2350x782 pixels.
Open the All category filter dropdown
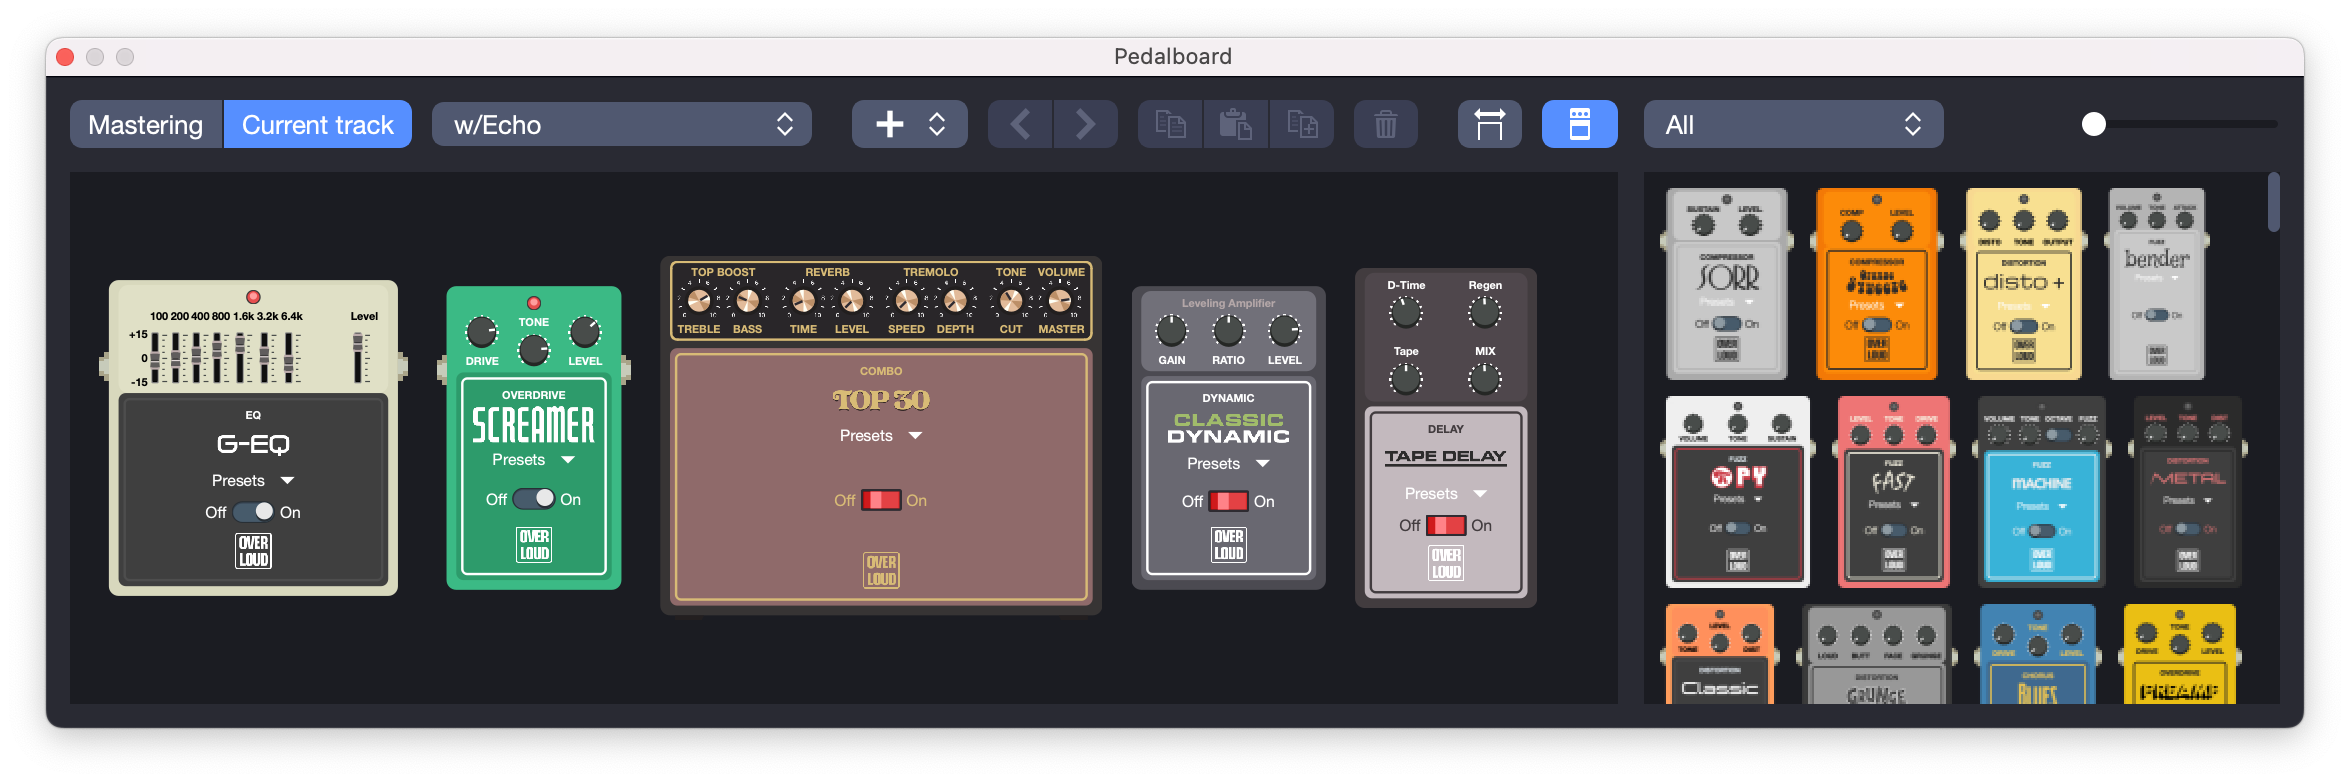click(x=1793, y=124)
